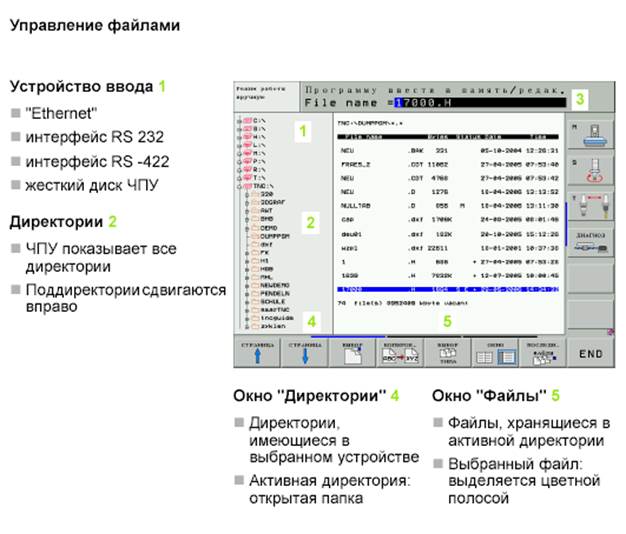Image resolution: width=626 pixels, height=534 pixels.
Task: Open the last files softkey
Action: [x=543, y=353]
